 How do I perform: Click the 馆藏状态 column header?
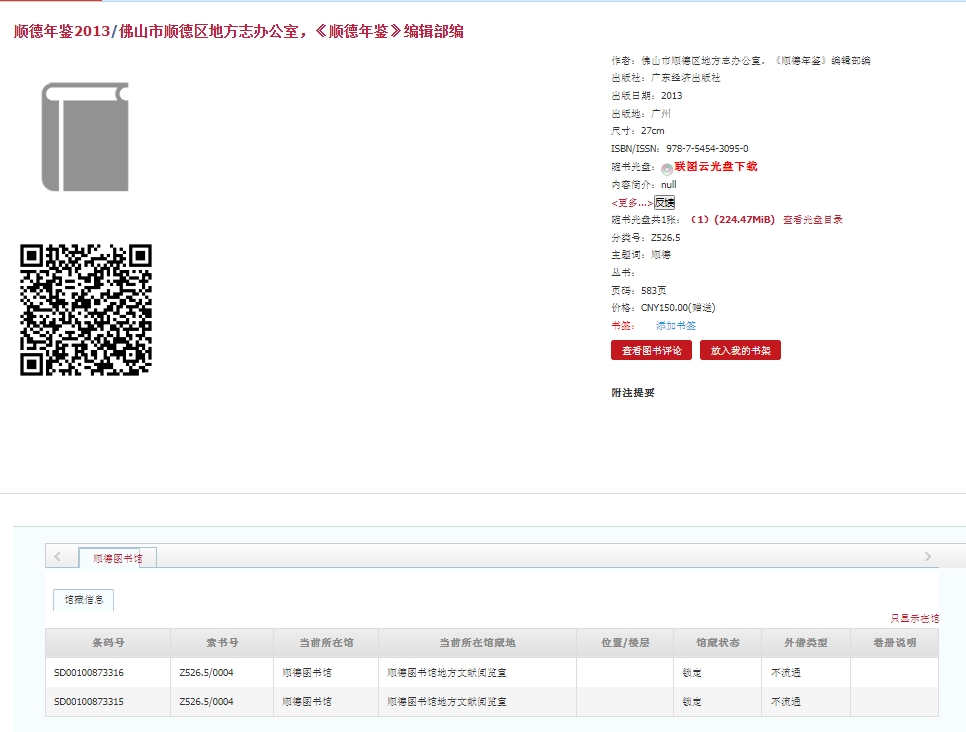[x=715, y=642]
